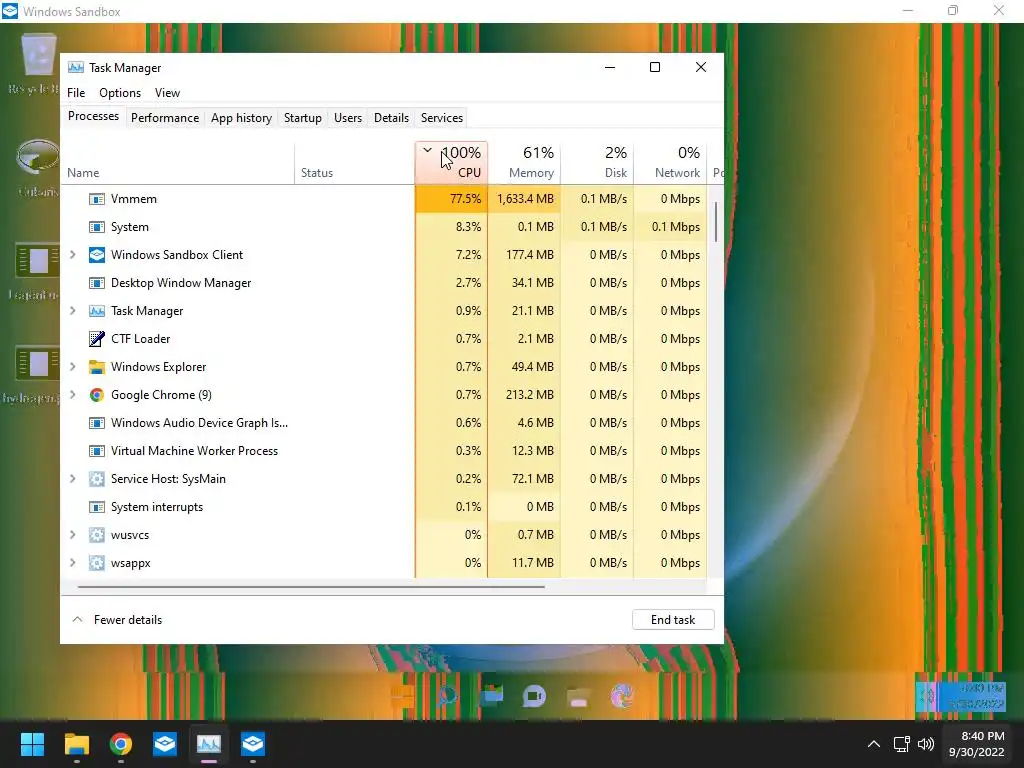
Task: Expand the Service Host: SysMain group
Action: [72, 479]
